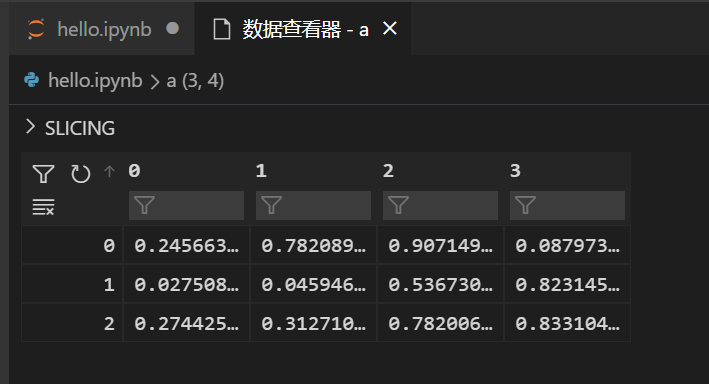Select cell 0.312710…
This screenshot has width=709, height=384.
tap(313, 323)
